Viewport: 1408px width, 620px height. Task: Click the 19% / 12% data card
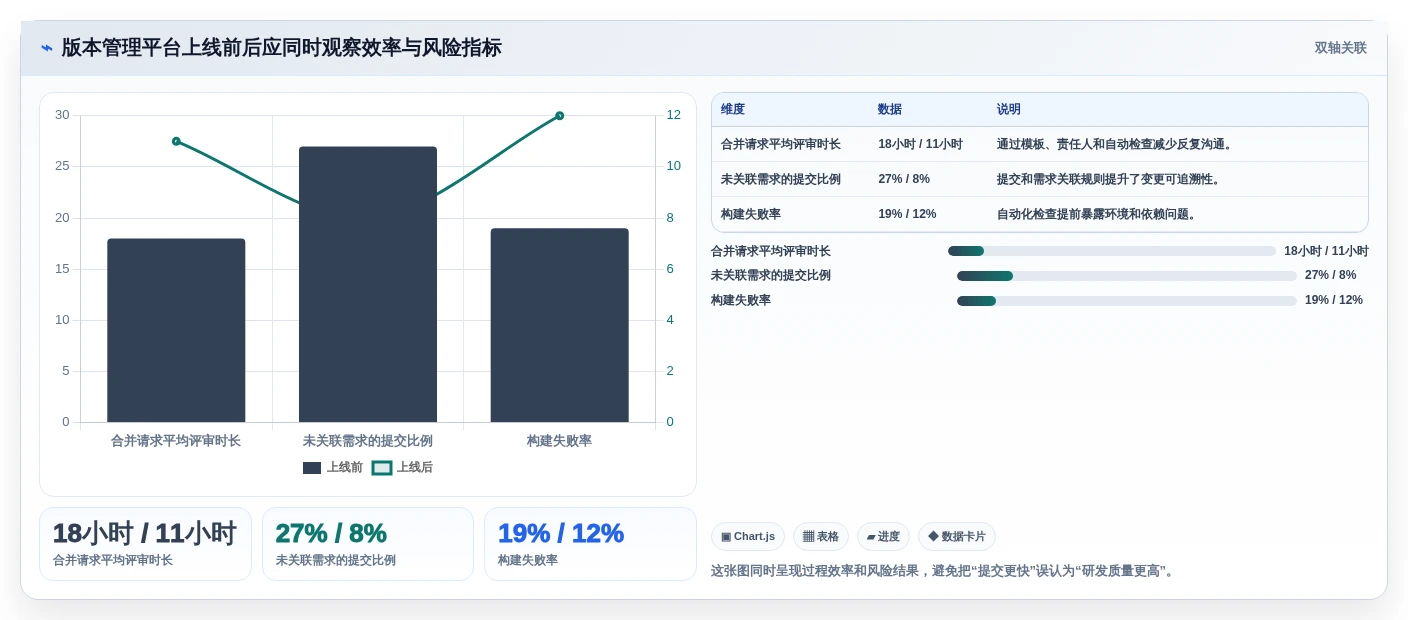590,544
